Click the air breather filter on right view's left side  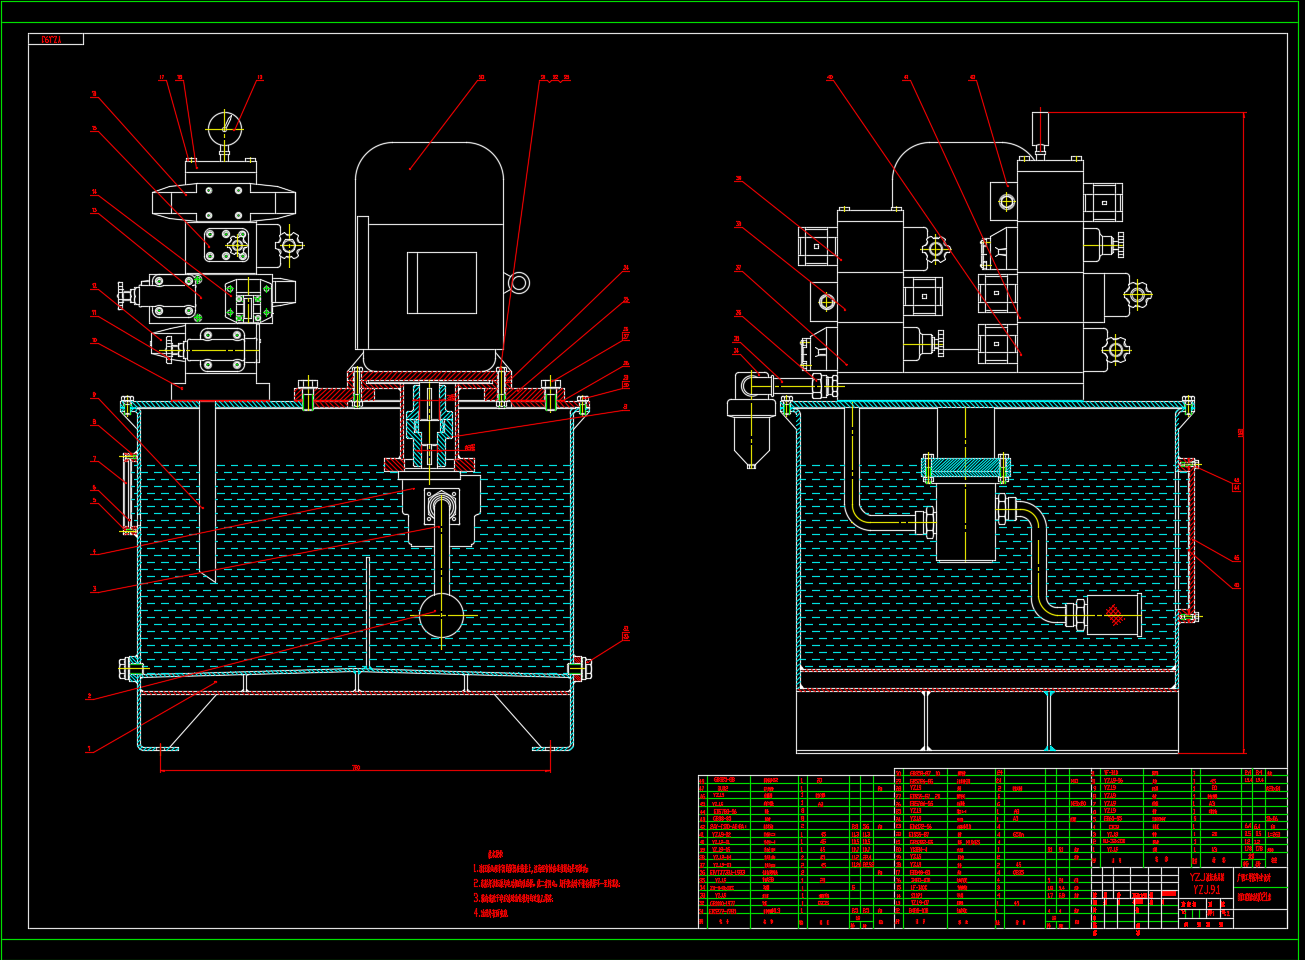(750, 422)
